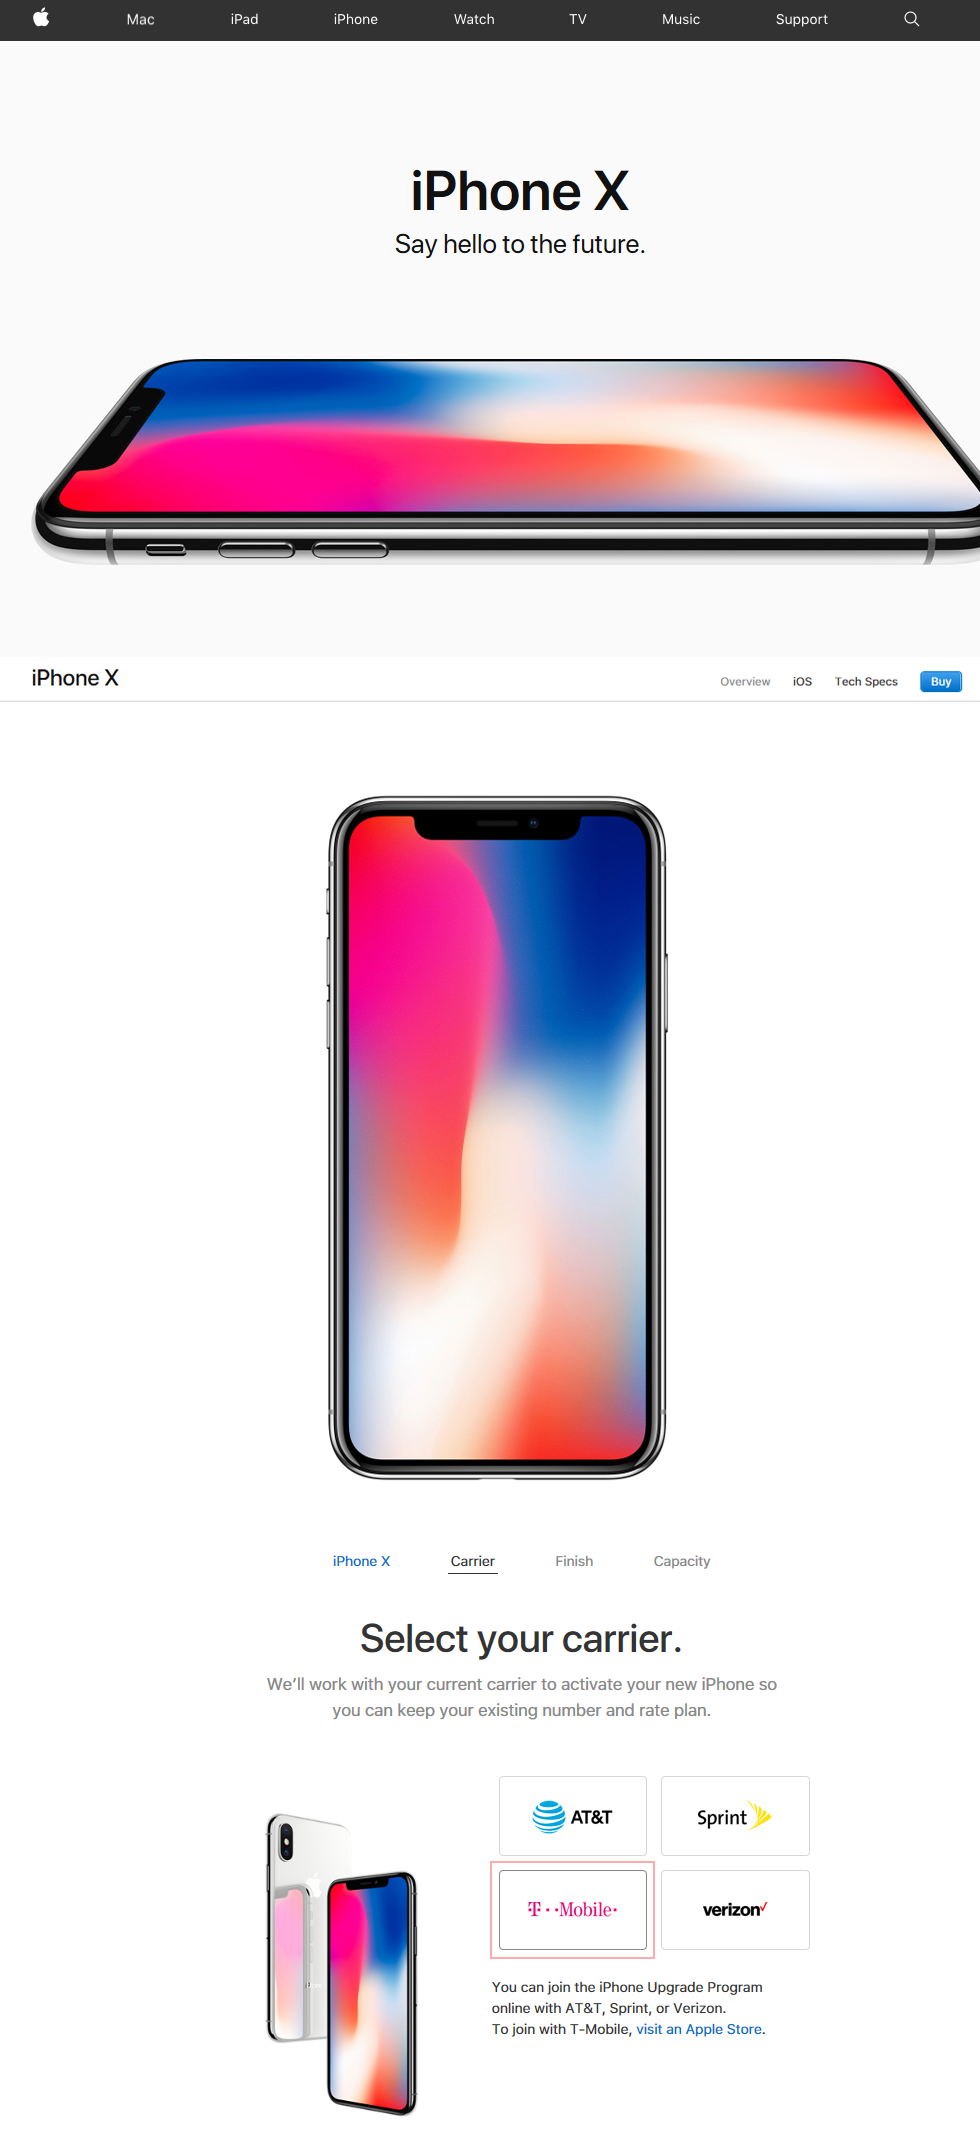Open the iOS link in the subnav
Viewport: 980px width, 2139px height.
coord(802,682)
